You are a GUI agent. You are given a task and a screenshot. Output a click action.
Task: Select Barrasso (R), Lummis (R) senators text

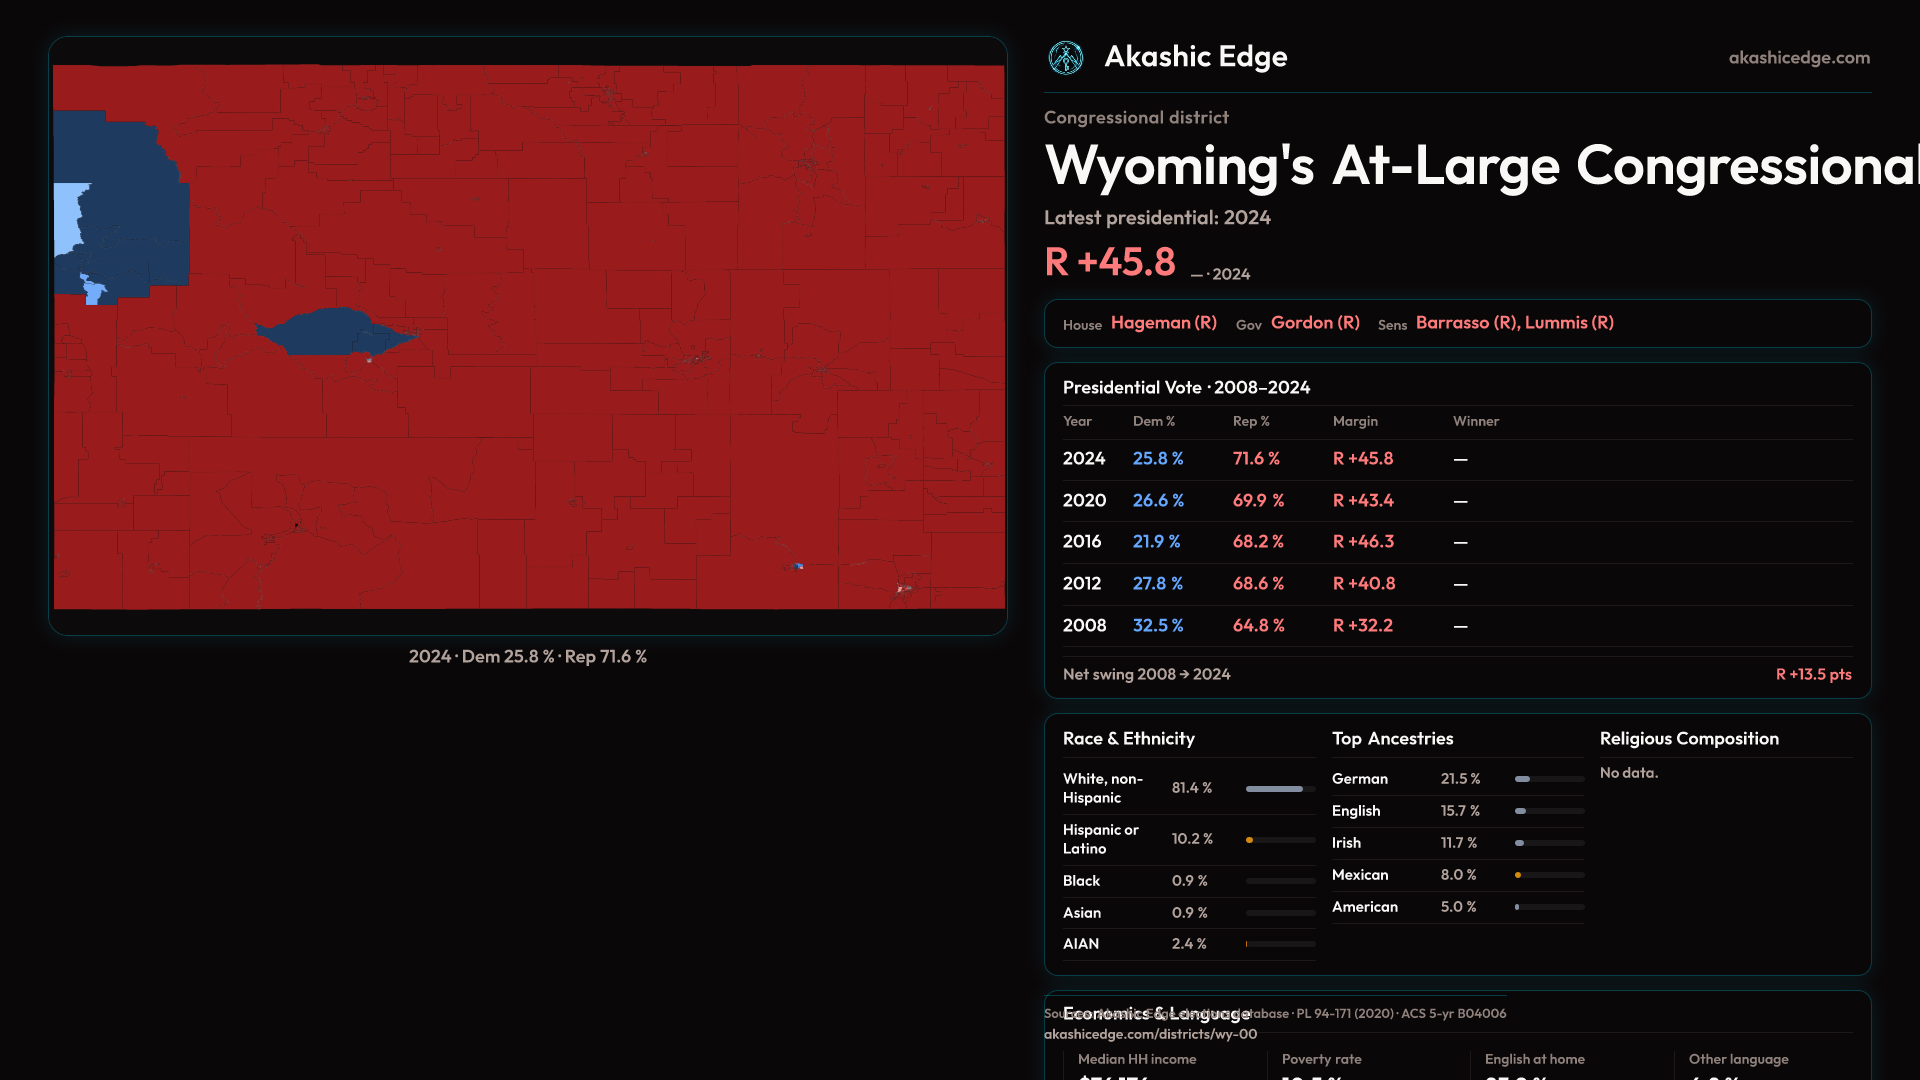[x=1513, y=323]
